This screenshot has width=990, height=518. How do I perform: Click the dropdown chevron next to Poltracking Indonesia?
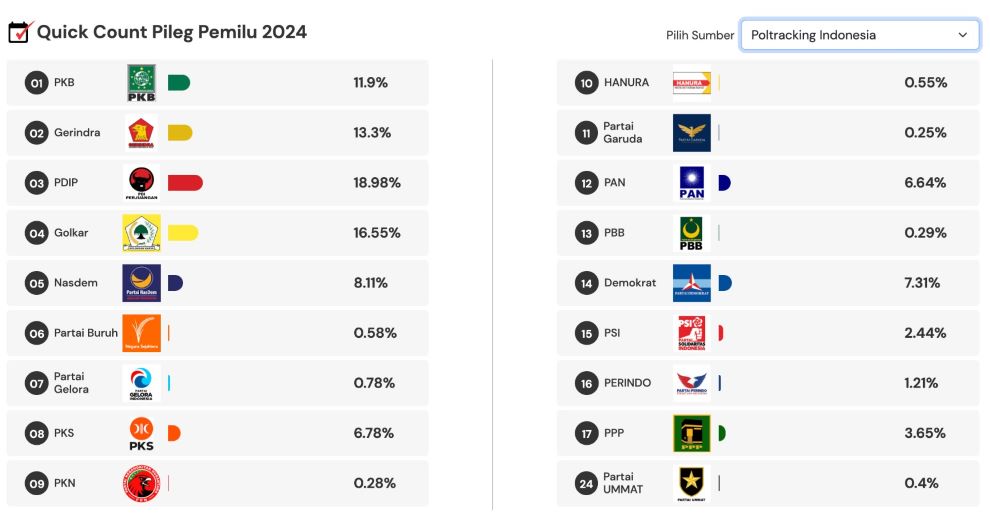click(963, 35)
